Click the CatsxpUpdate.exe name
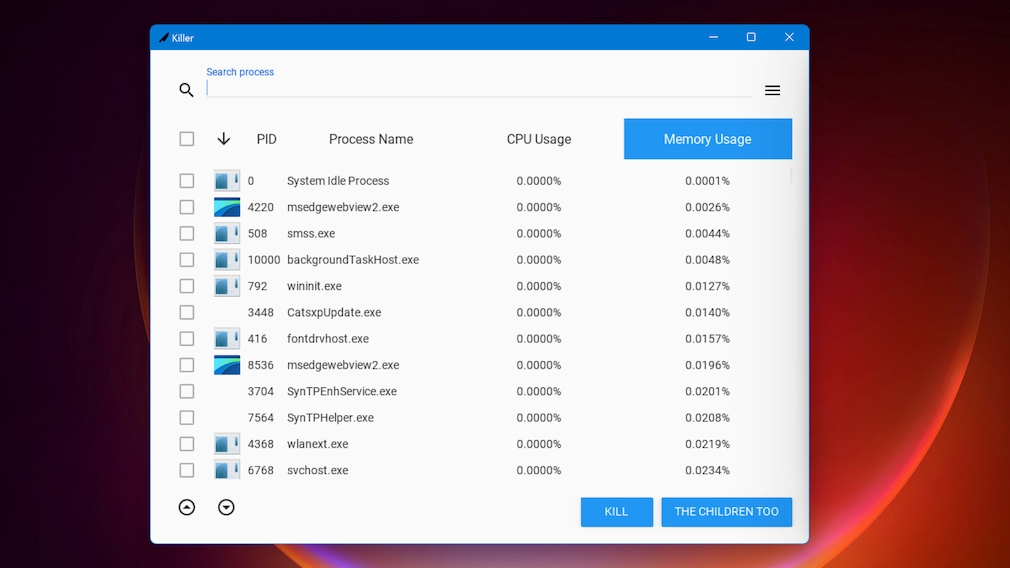 pos(334,312)
